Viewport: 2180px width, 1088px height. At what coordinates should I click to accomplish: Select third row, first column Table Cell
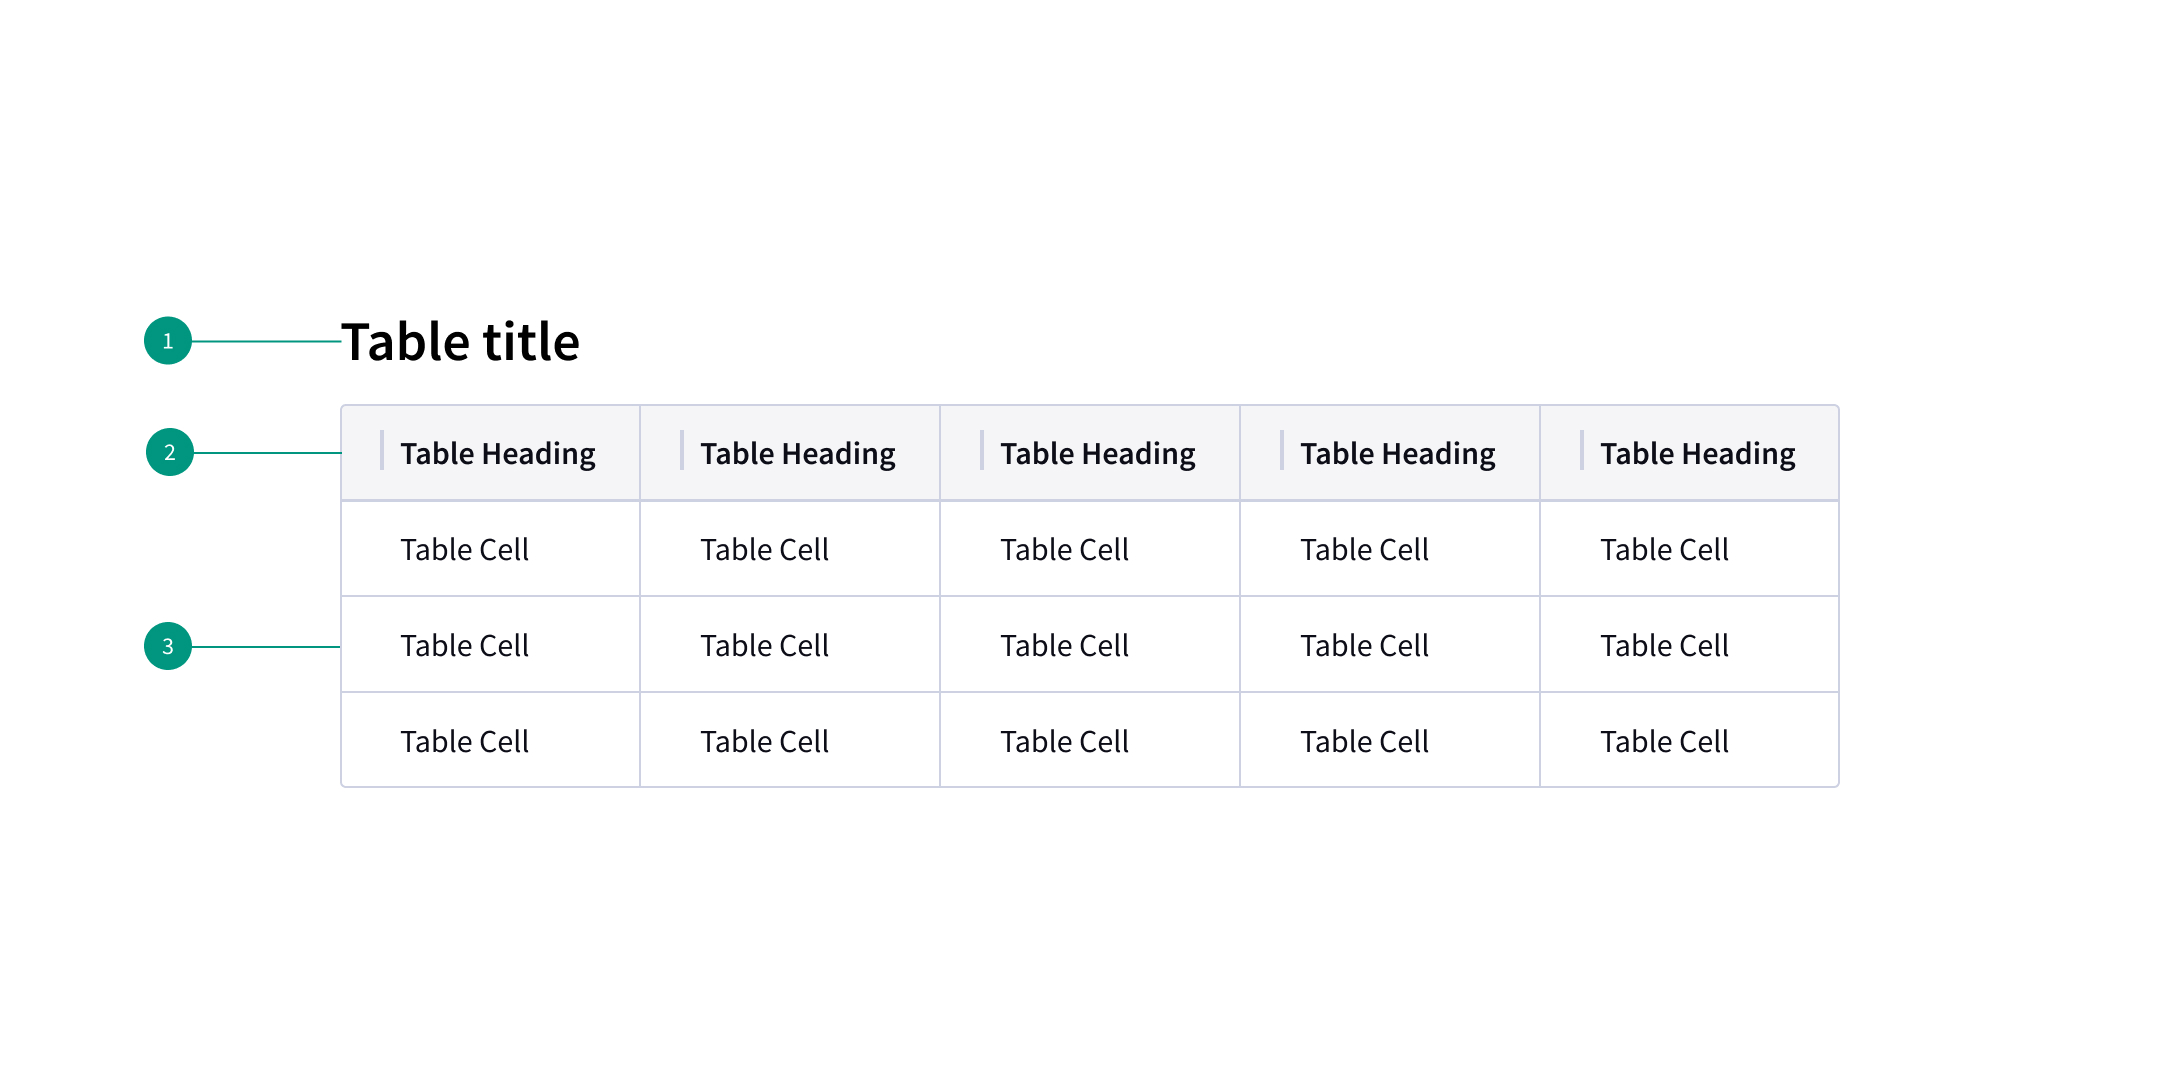[x=465, y=741]
